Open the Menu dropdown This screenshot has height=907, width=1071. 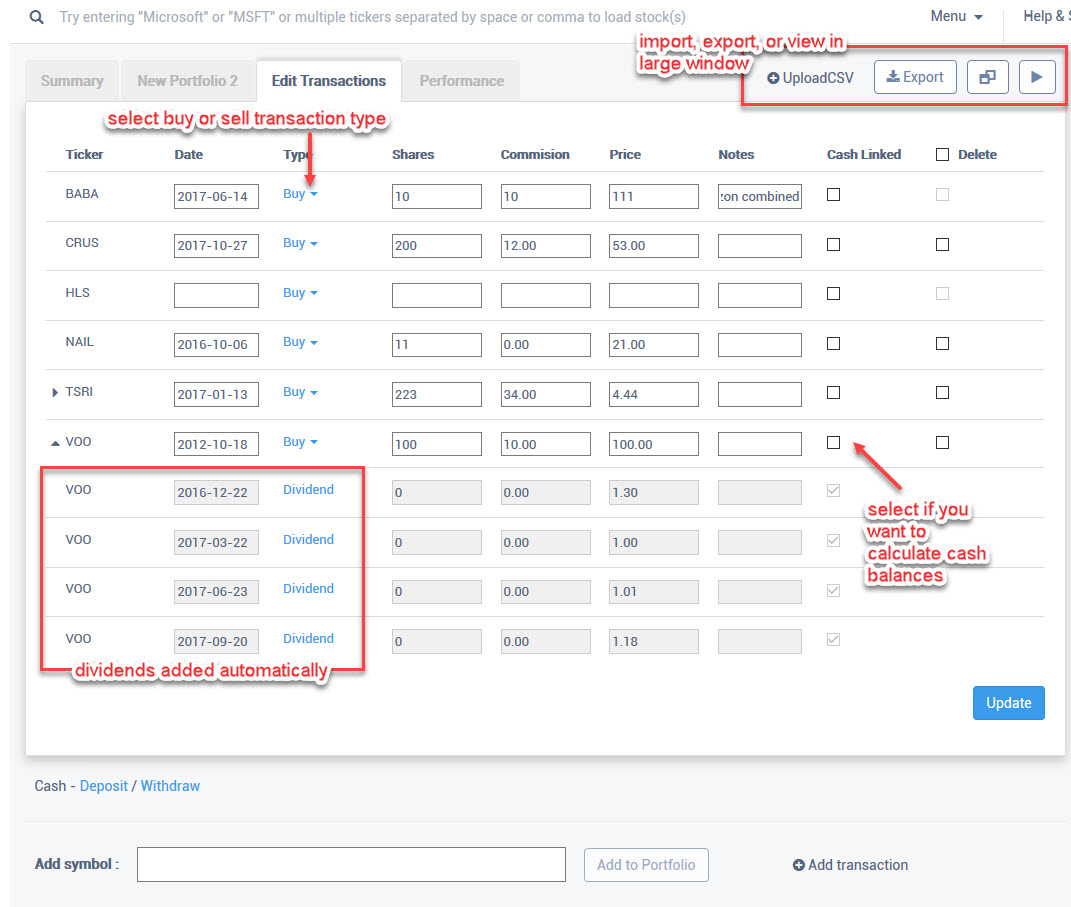[956, 17]
